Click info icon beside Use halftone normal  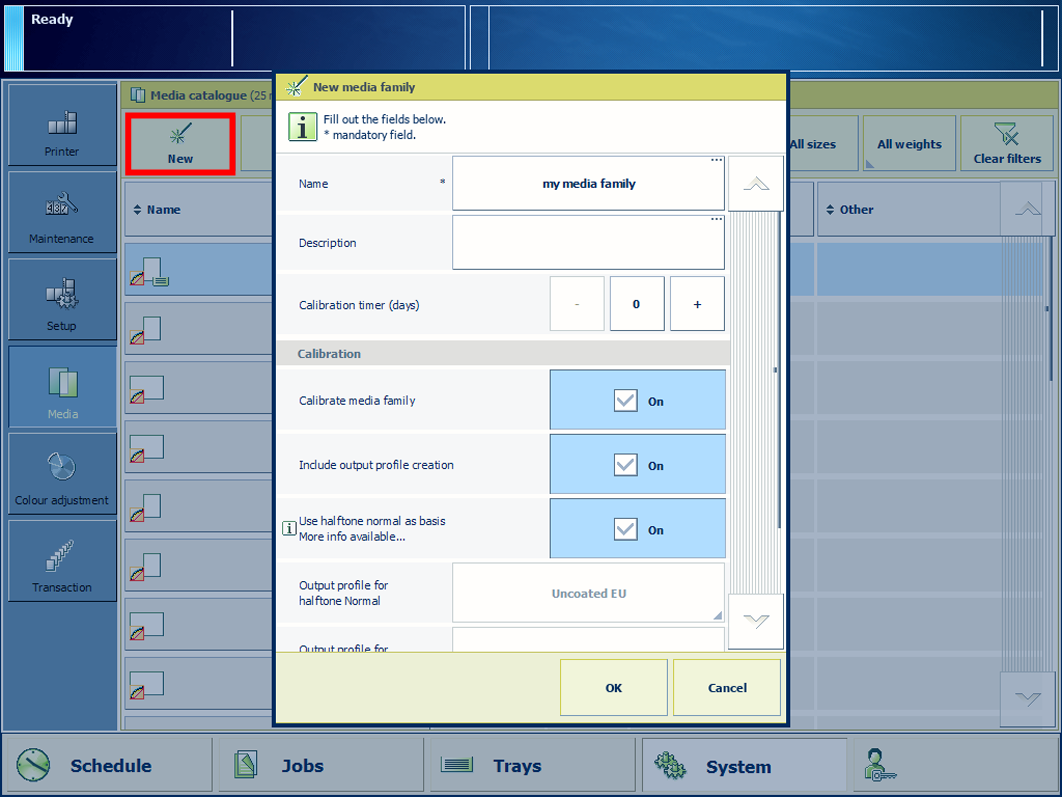(x=289, y=528)
